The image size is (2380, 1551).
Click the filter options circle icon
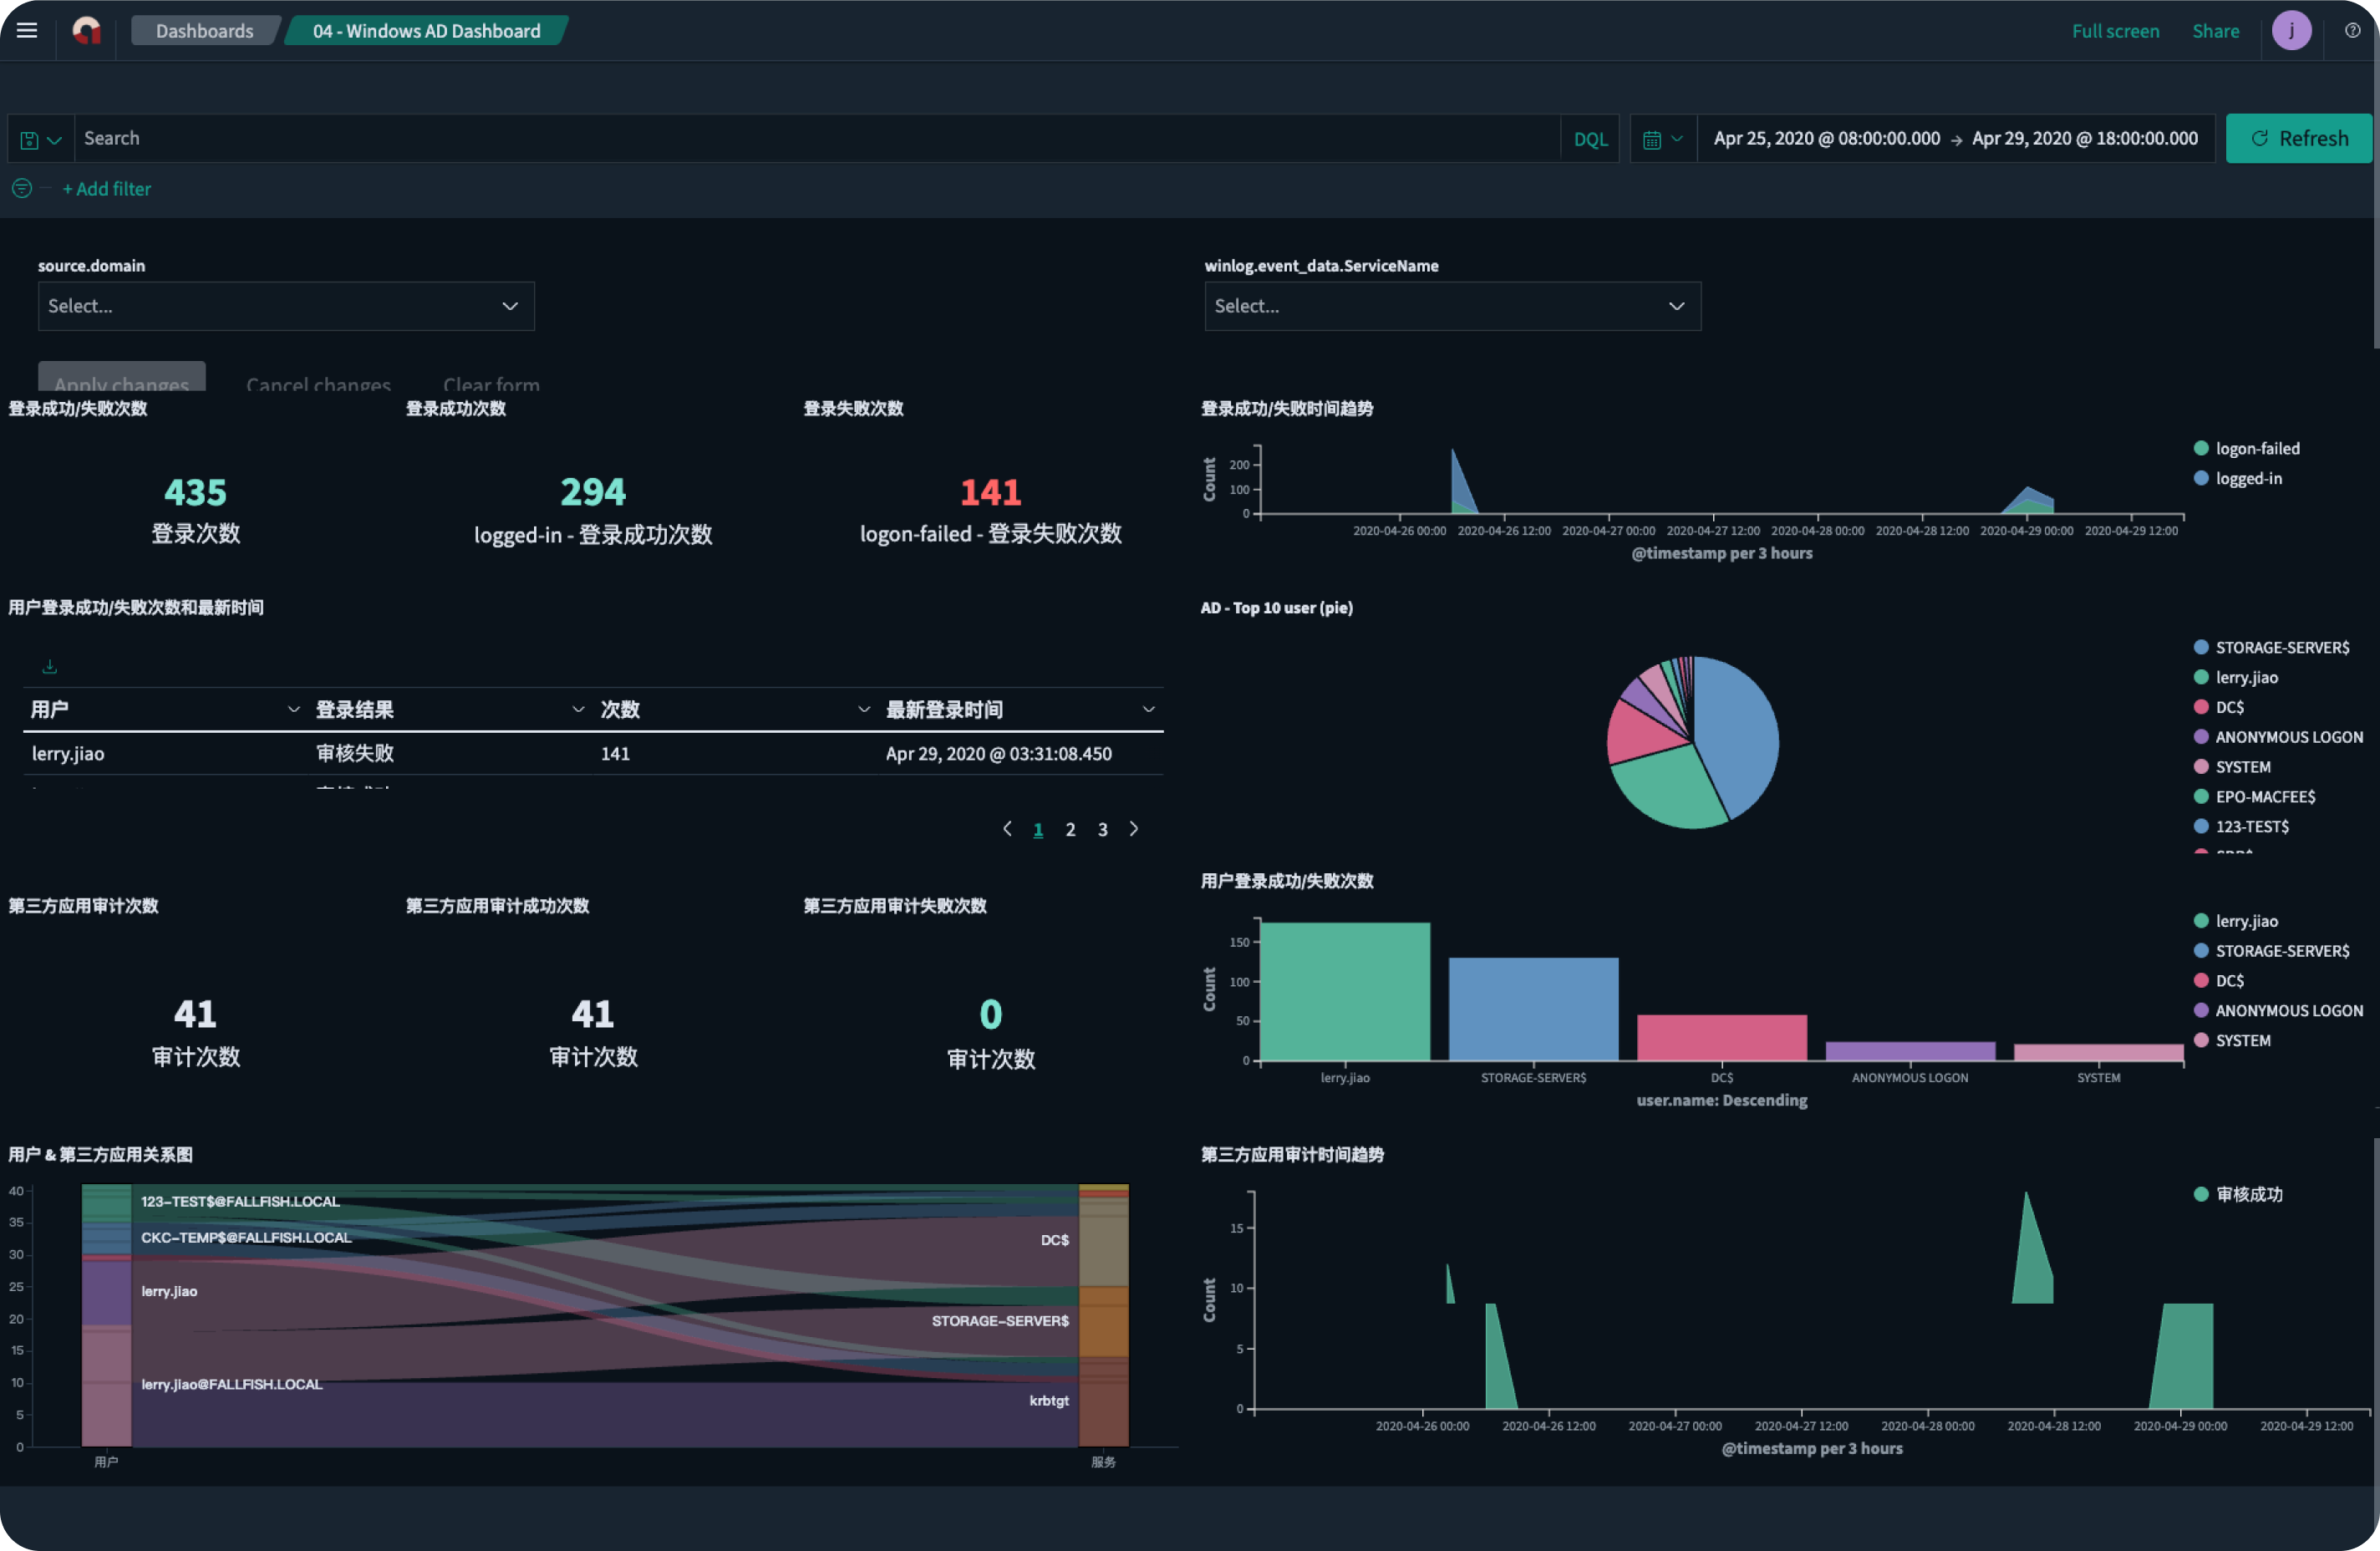coord(22,188)
